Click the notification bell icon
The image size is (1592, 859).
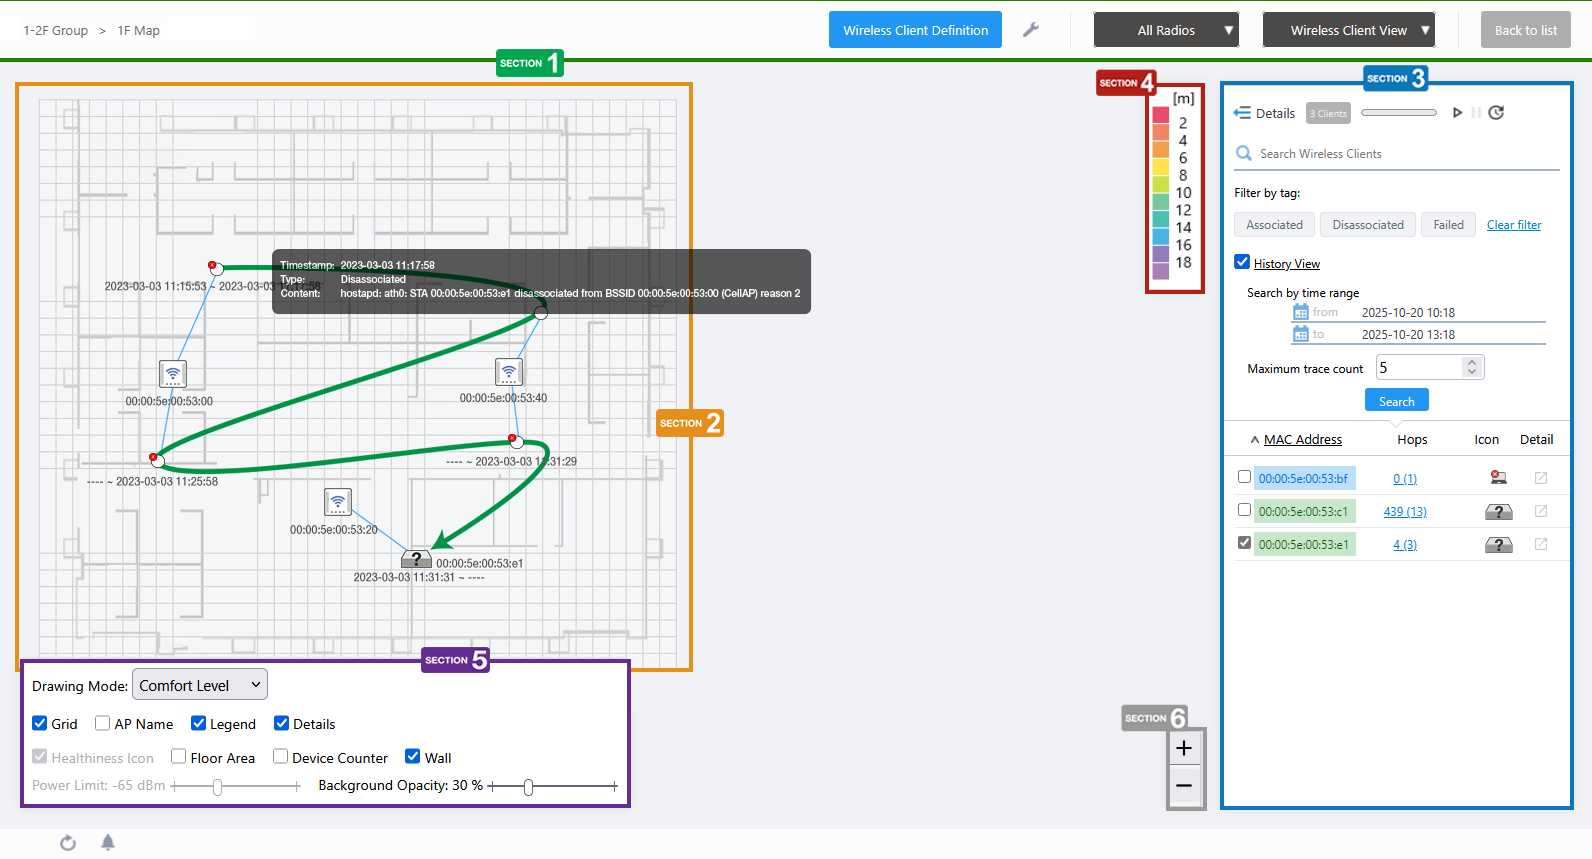pyautogui.click(x=108, y=843)
